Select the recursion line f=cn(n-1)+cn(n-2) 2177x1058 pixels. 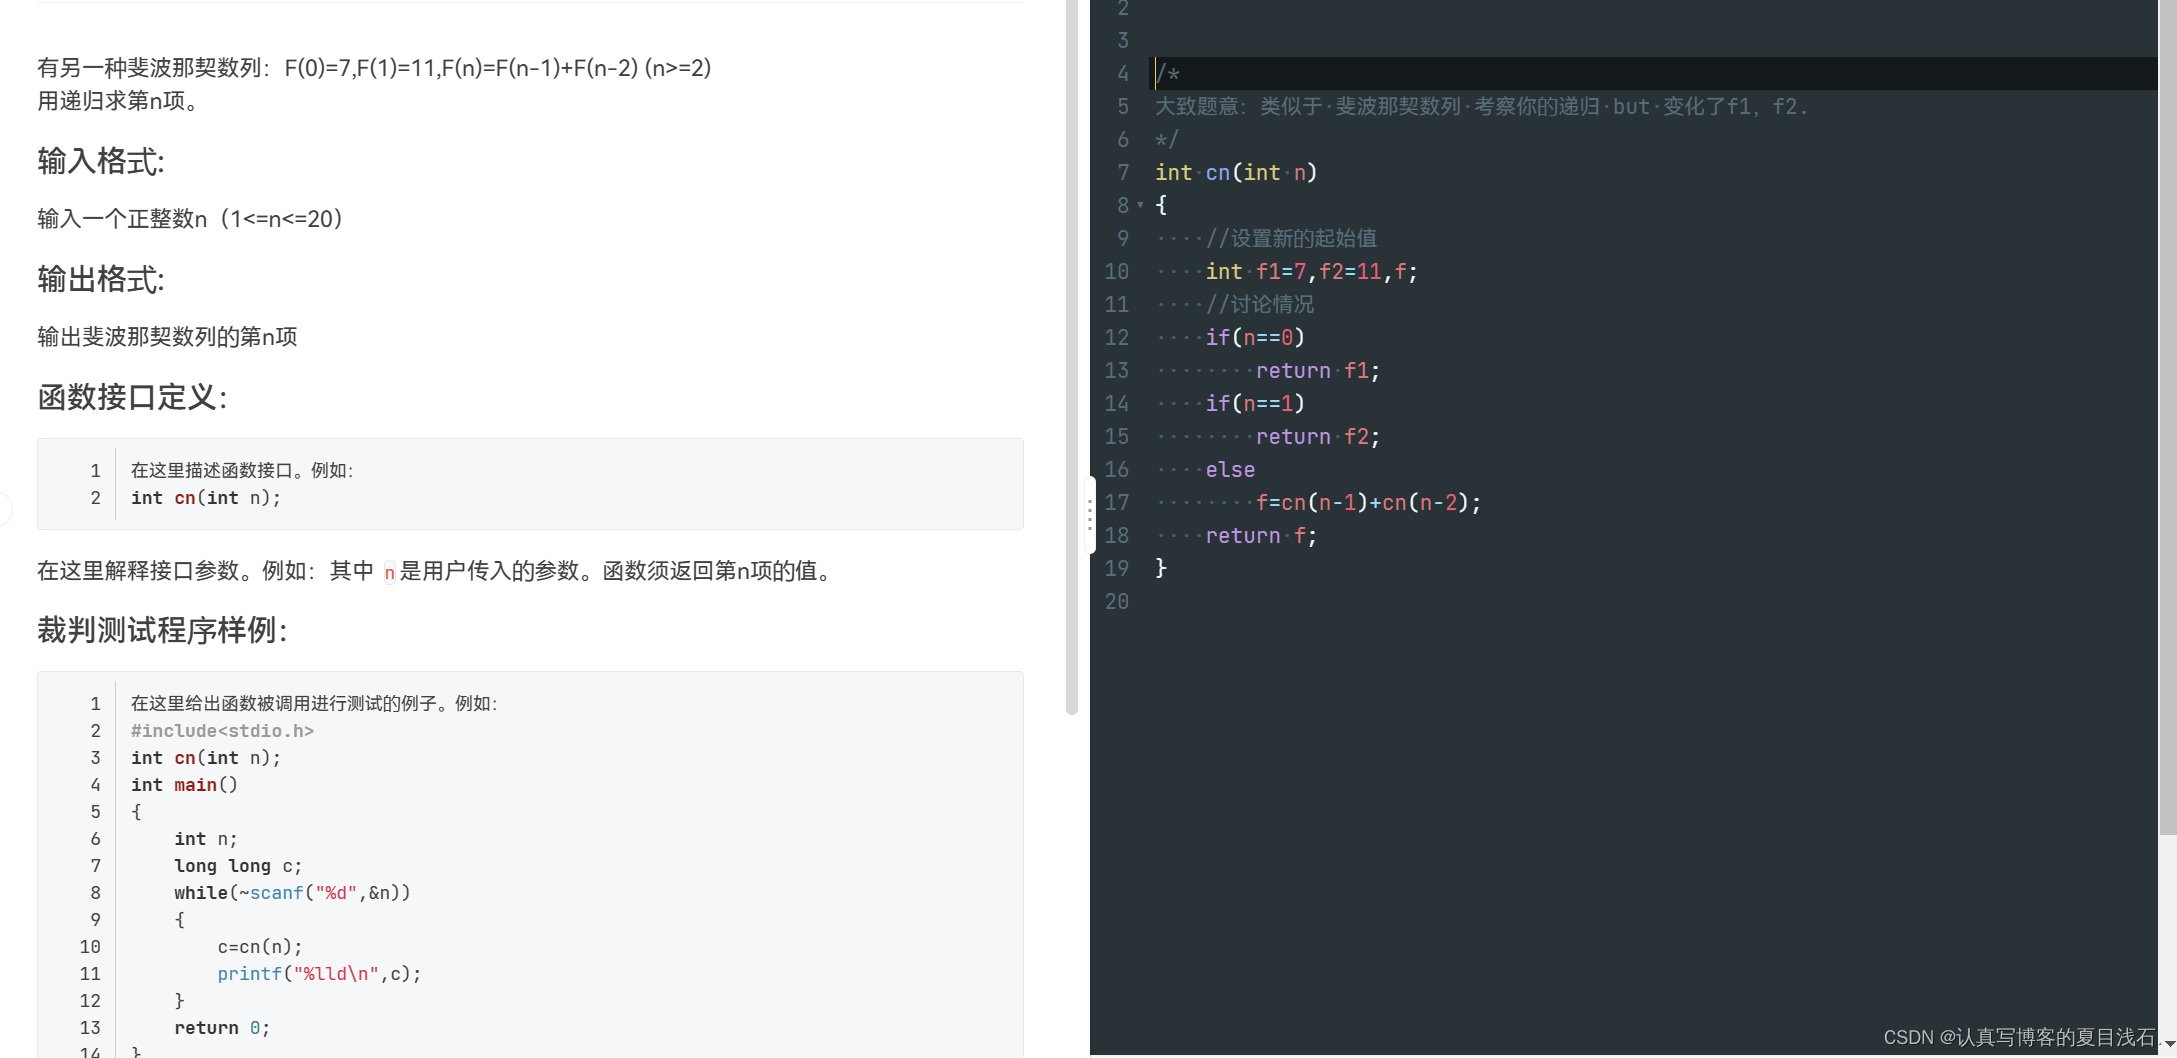(1369, 502)
